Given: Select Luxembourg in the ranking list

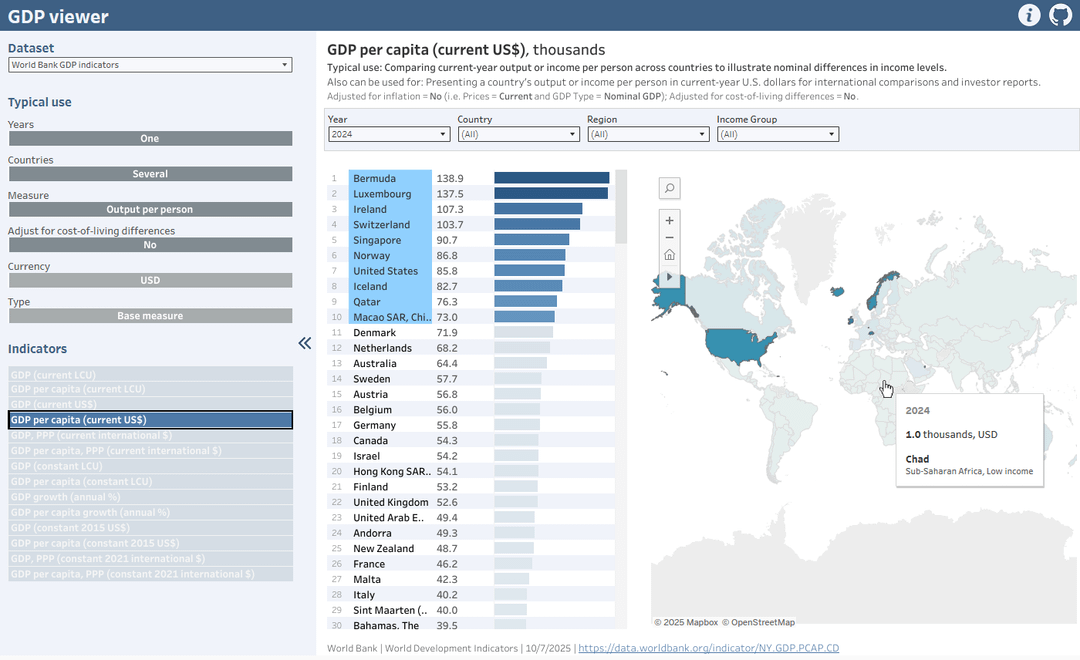Looking at the screenshot, I should pyautogui.click(x=382, y=194).
